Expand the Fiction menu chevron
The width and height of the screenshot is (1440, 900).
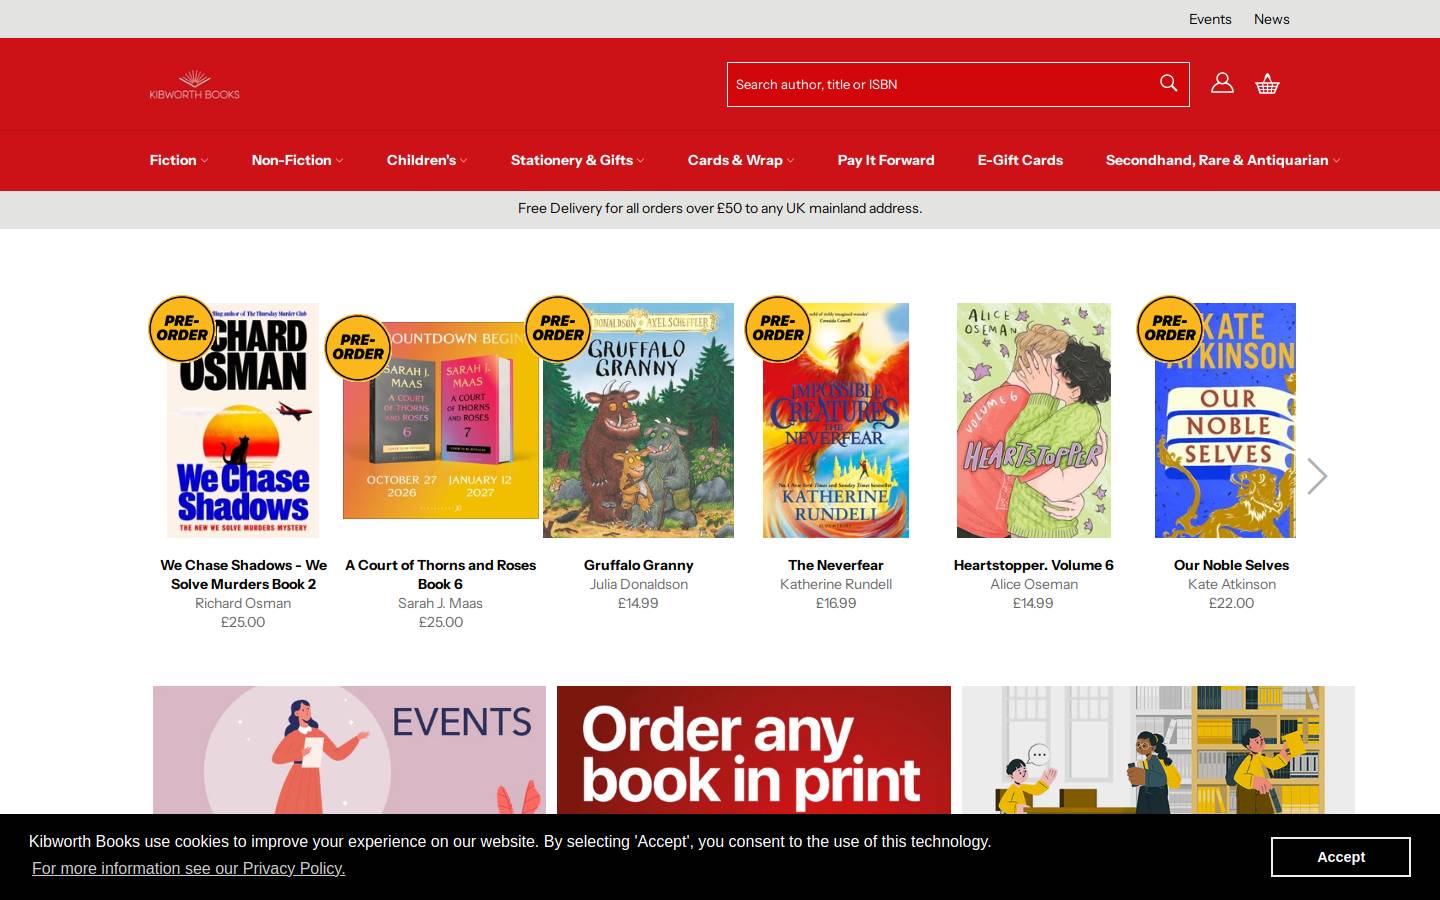(x=204, y=161)
